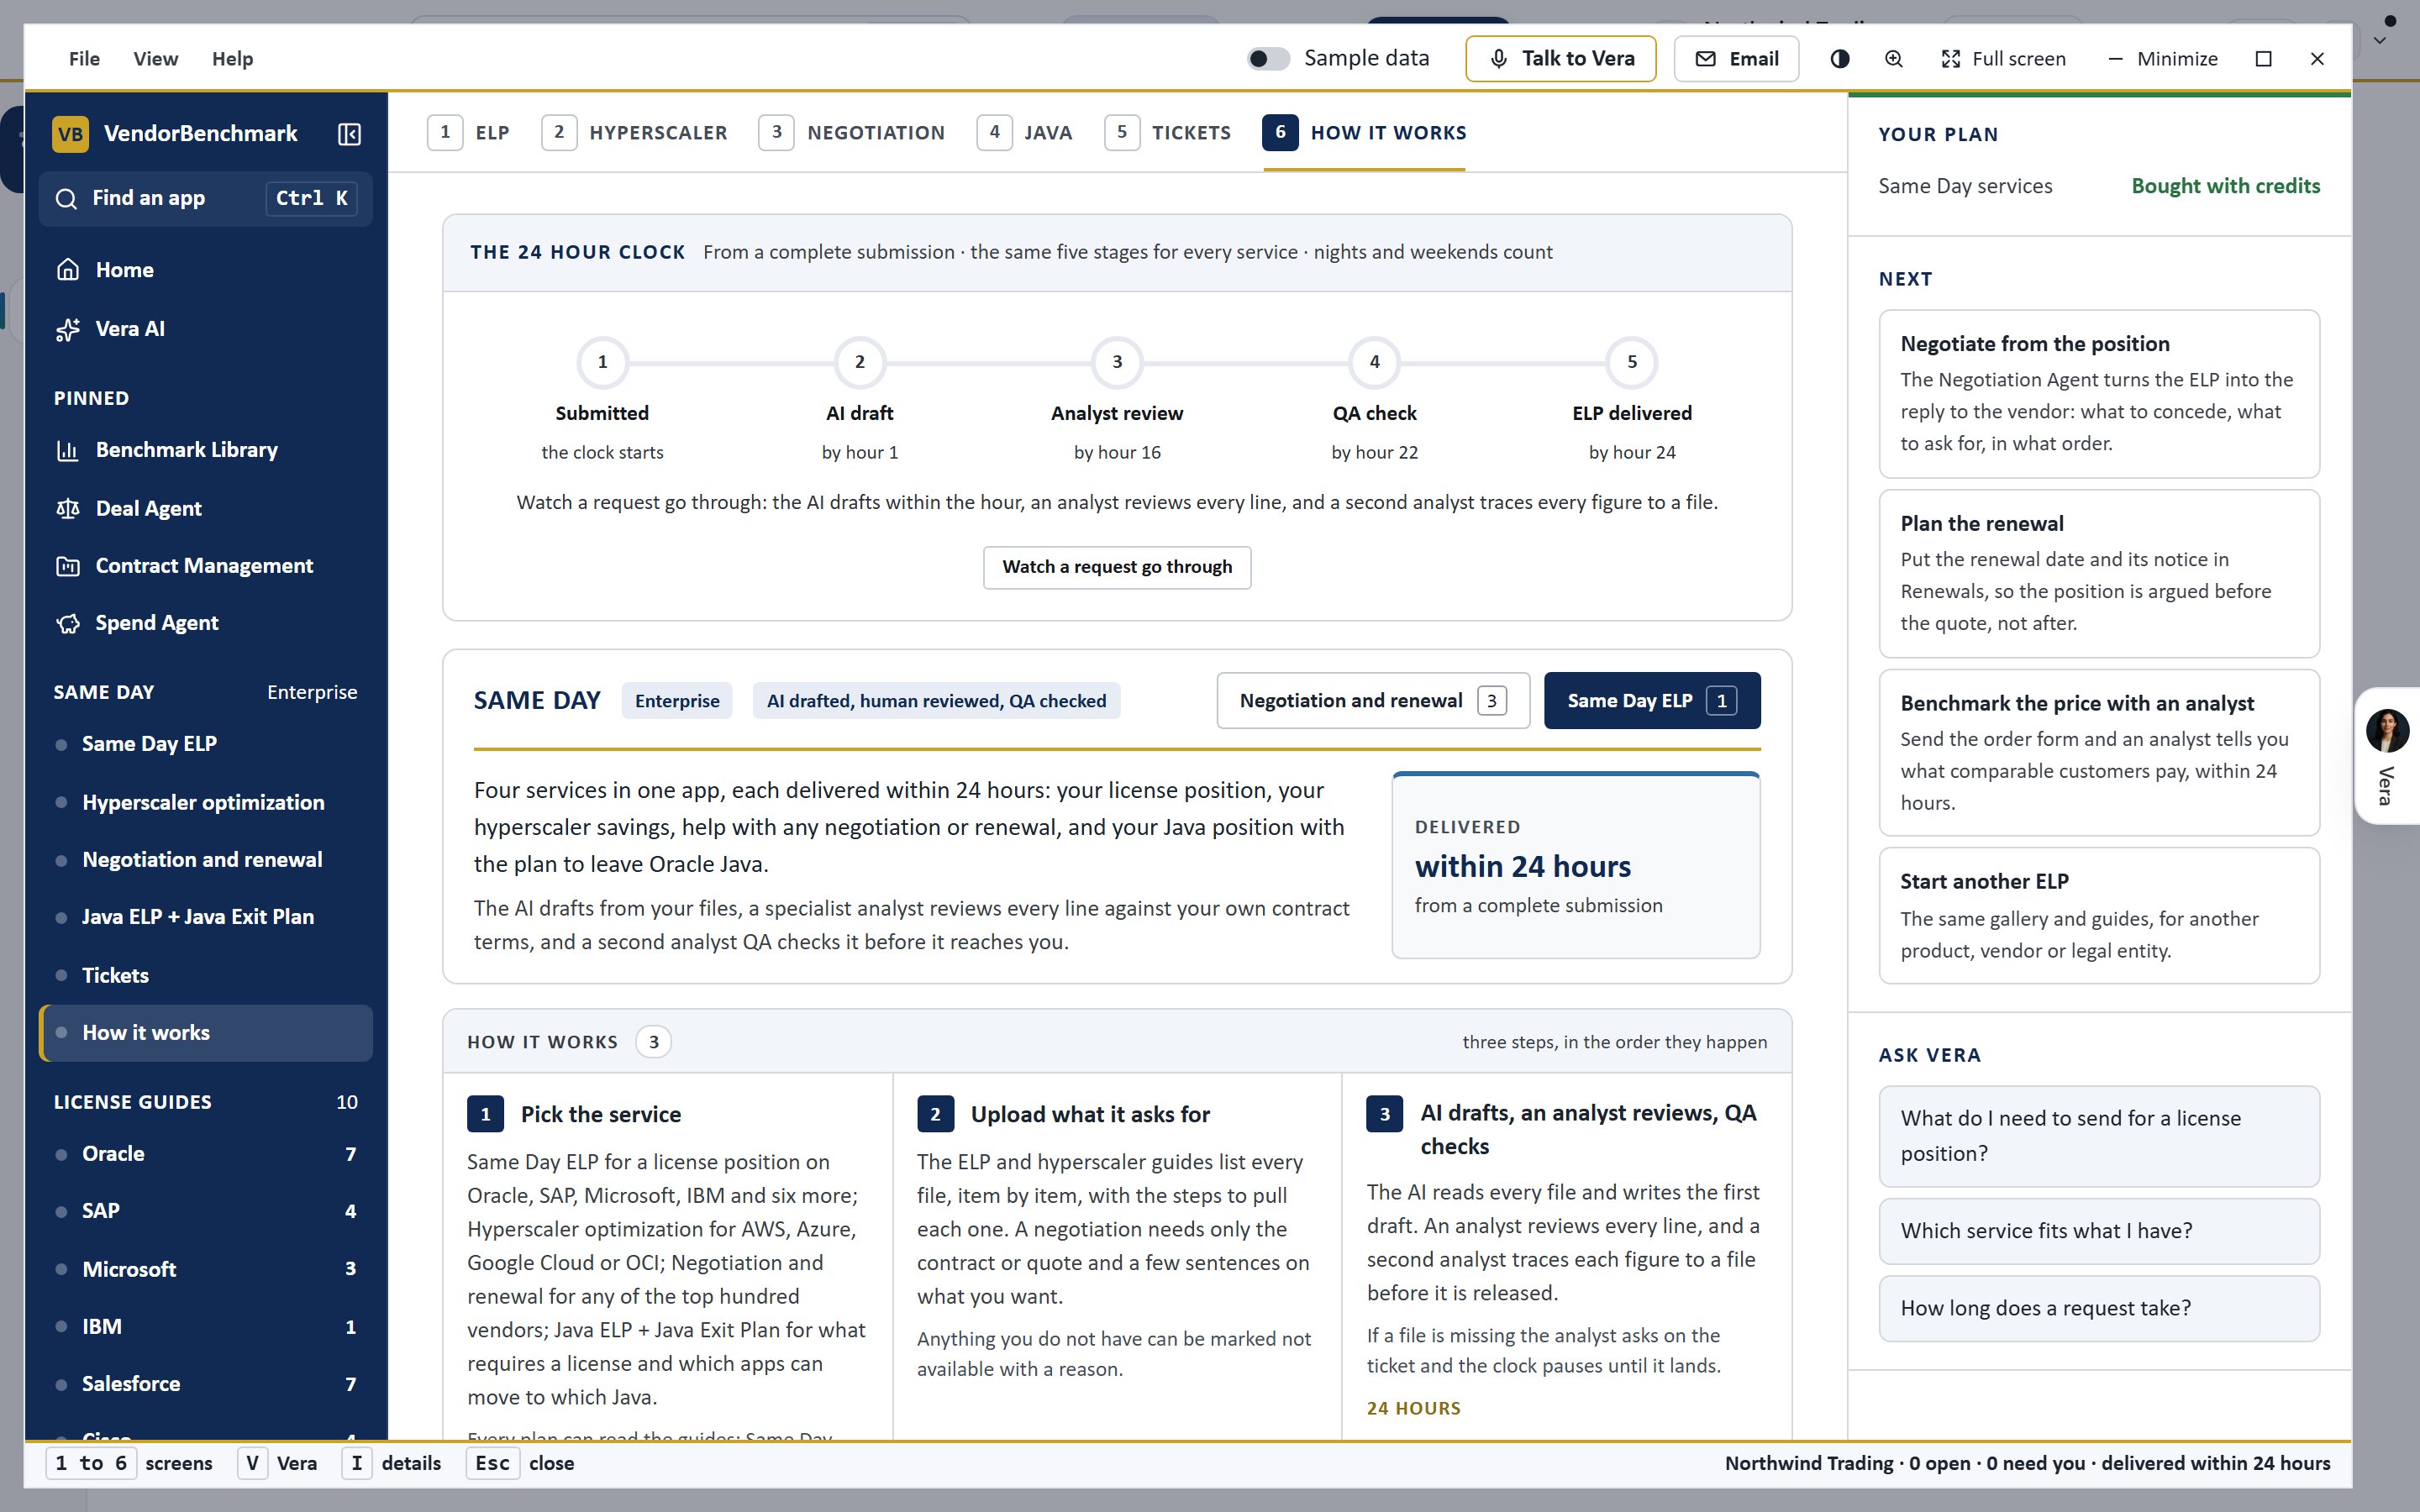This screenshot has width=2420, height=1512.
Task: Open pinned Contract Management
Action: pyautogui.click(x=205, y=566)
